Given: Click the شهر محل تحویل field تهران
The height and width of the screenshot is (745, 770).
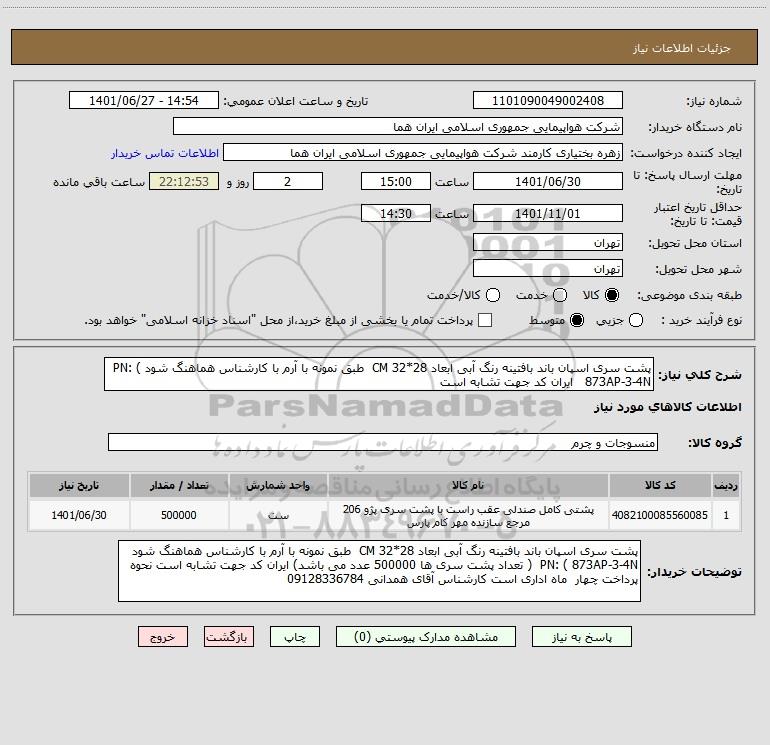Looking at the screenshot, I should (548, 269).
